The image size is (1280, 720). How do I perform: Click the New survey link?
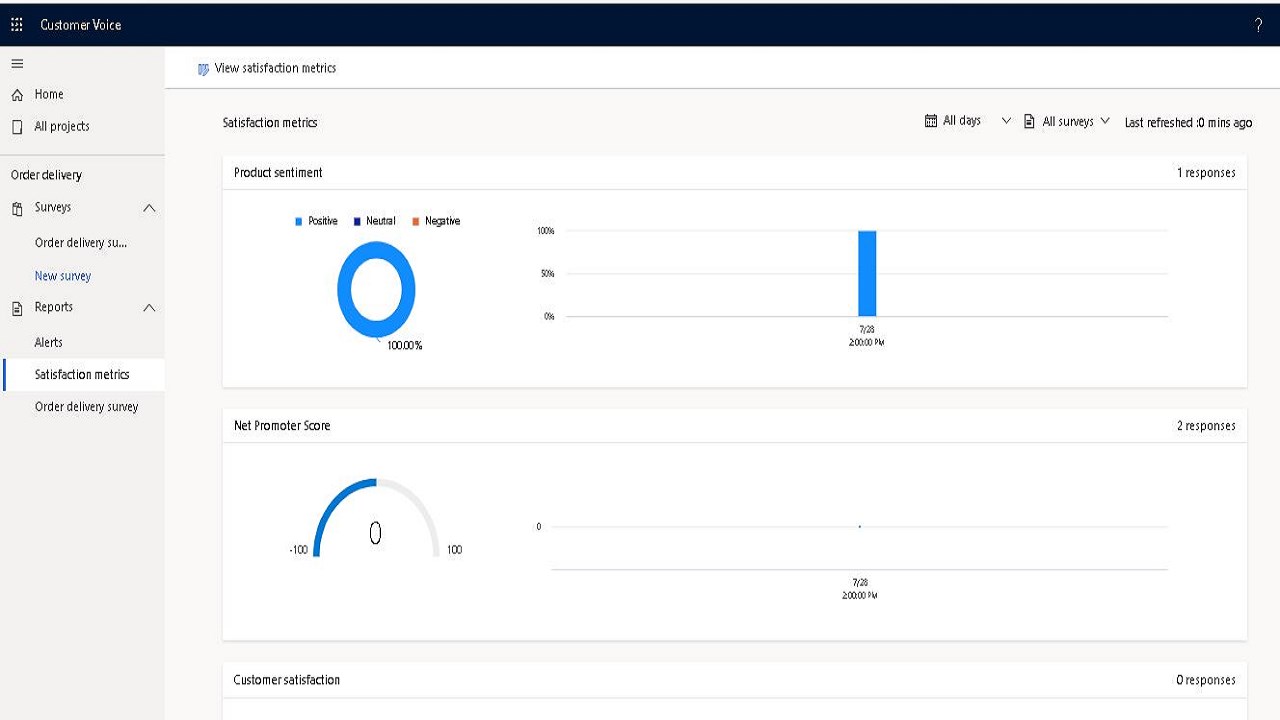[x=63, y=276]
